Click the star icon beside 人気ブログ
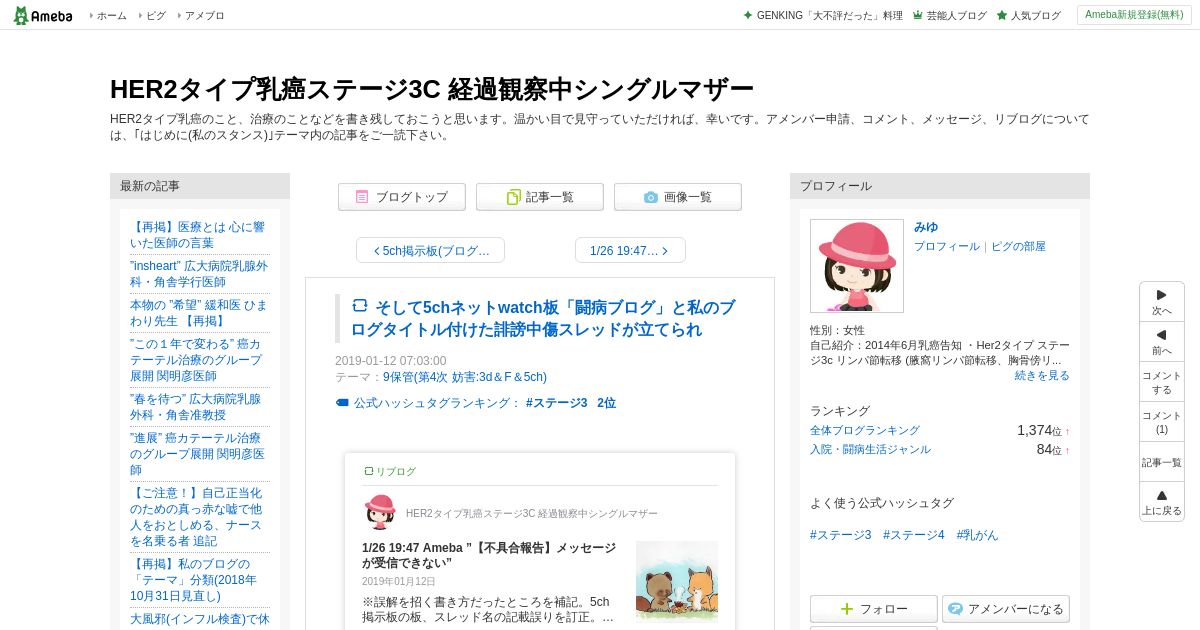The image size is (1200, 630). [x=1002, y=16]
